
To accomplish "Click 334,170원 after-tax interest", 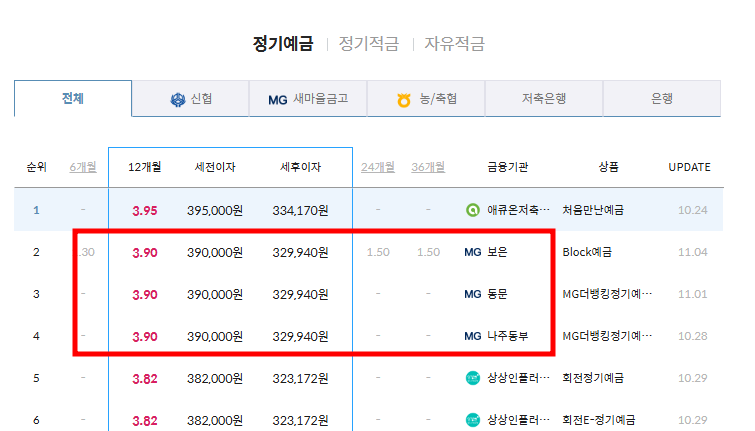I will [300, 210].
